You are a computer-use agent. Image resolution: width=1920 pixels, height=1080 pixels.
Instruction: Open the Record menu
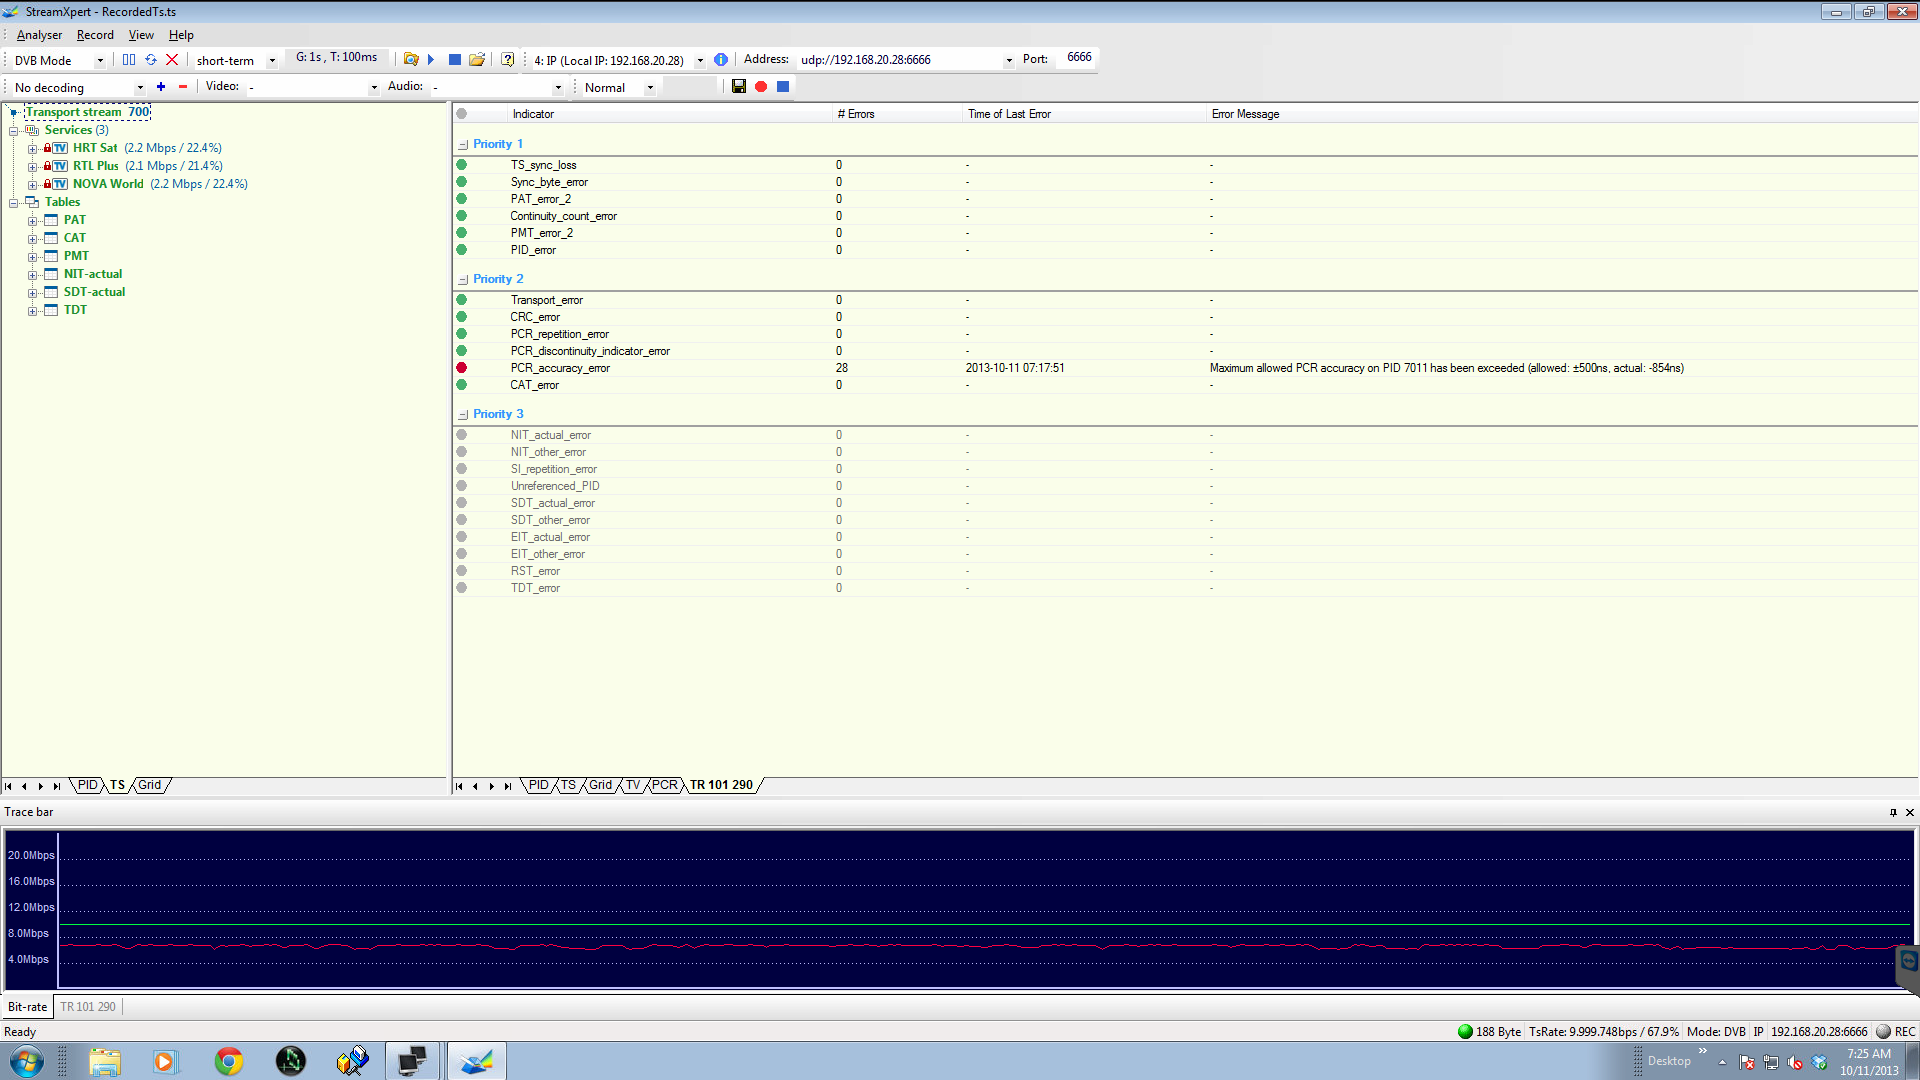click(x=95, y=35)
